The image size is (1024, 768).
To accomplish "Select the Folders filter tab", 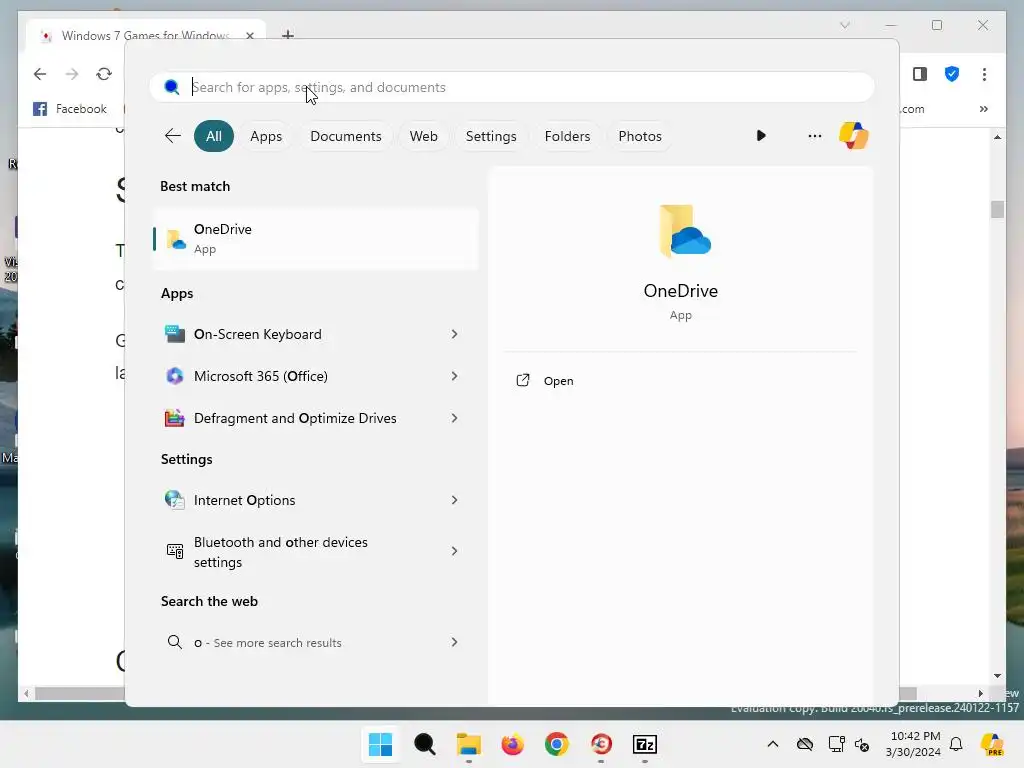I will (568, 136).
